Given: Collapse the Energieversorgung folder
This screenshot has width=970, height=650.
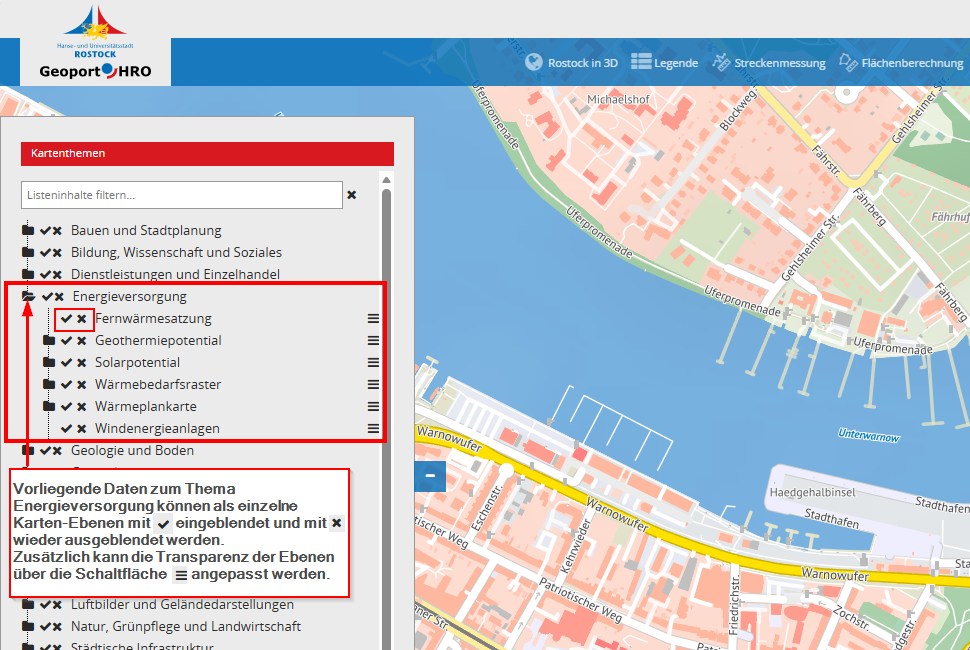Looking at the screenshot, I should pos(29,297).
